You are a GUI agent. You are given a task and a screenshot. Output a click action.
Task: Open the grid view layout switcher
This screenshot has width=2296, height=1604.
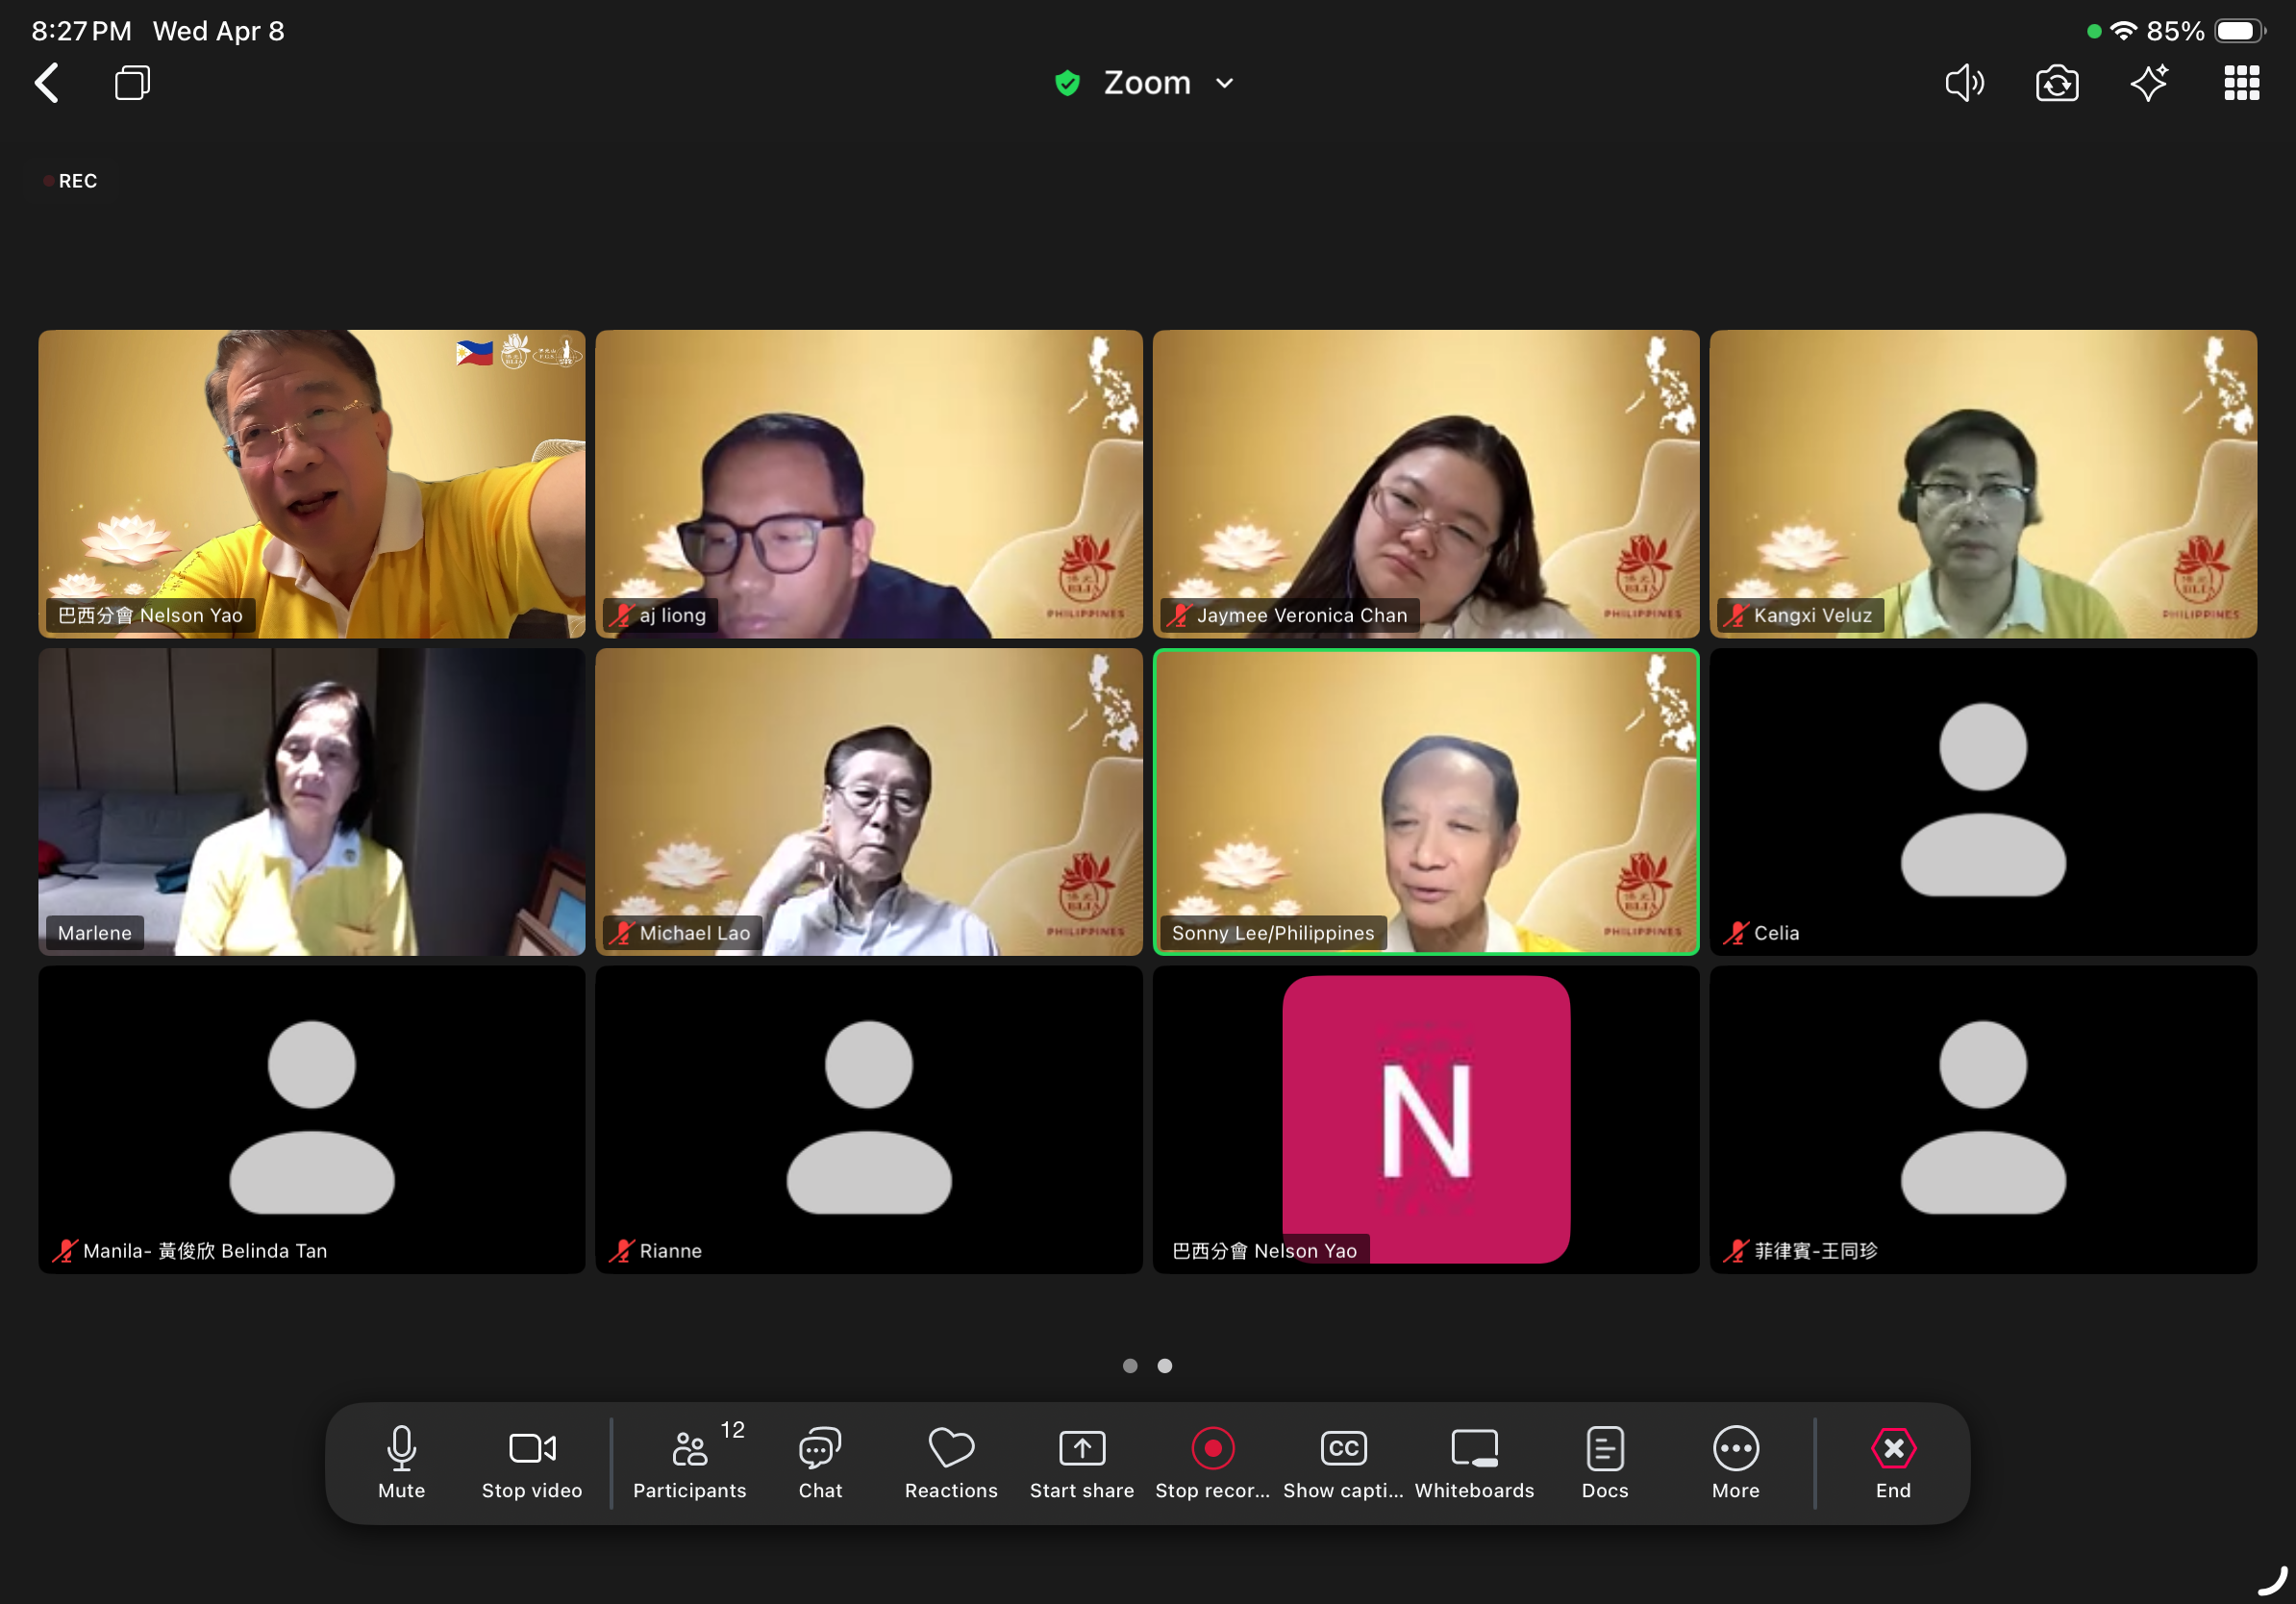(2240, 83)
